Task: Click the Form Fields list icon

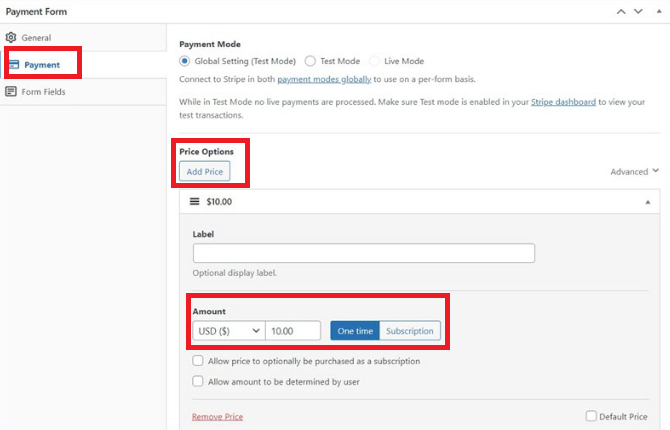Action: click(x=11, y=91)
